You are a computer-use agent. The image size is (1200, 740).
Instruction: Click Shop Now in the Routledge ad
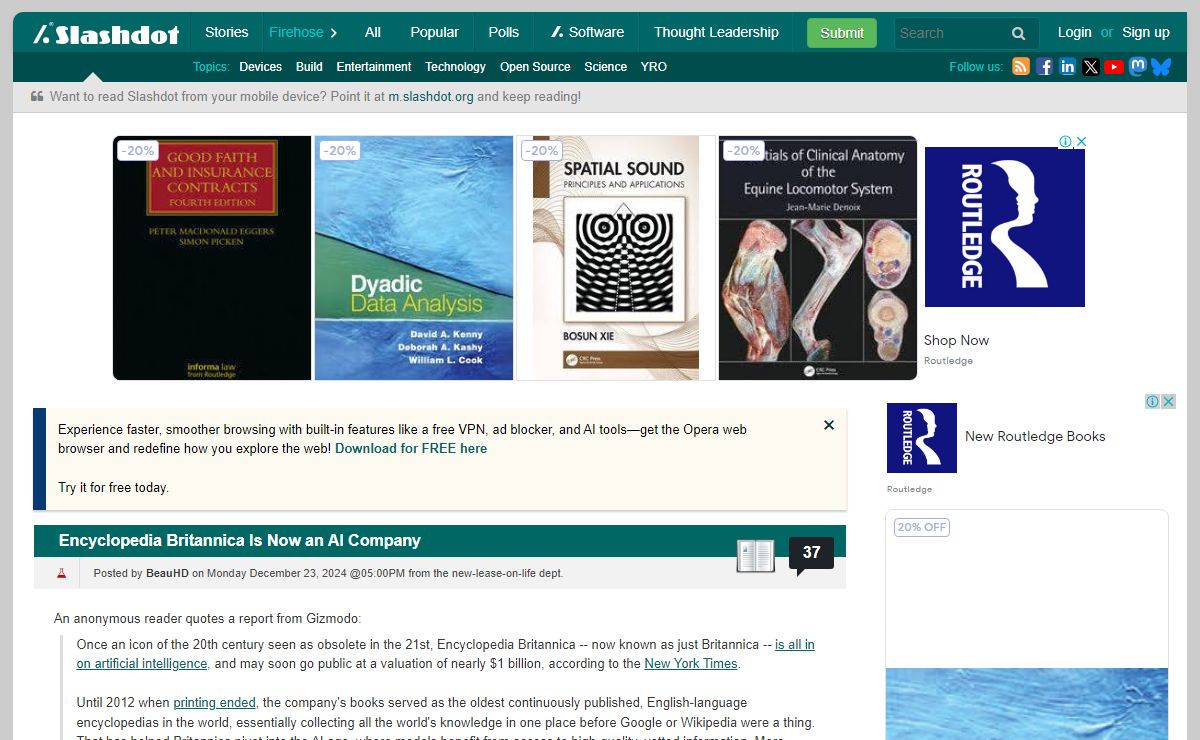pyautogui.click(x=956, y=340)
